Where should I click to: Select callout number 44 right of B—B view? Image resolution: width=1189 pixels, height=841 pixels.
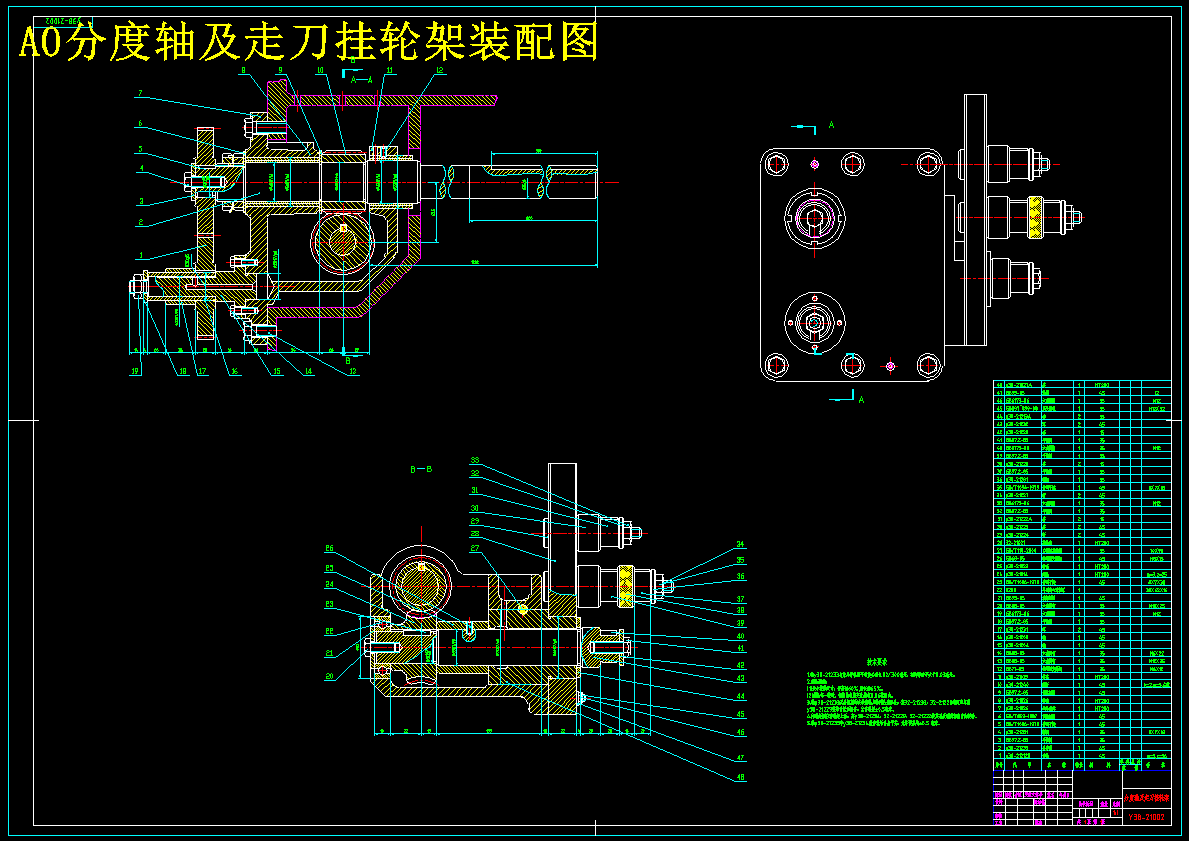pos(740,696)
